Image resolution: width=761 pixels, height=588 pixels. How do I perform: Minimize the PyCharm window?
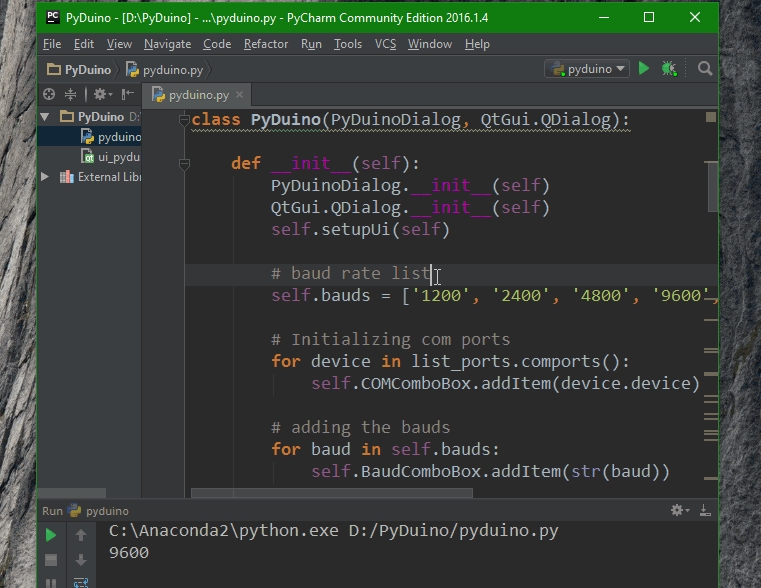coord(604,17)
